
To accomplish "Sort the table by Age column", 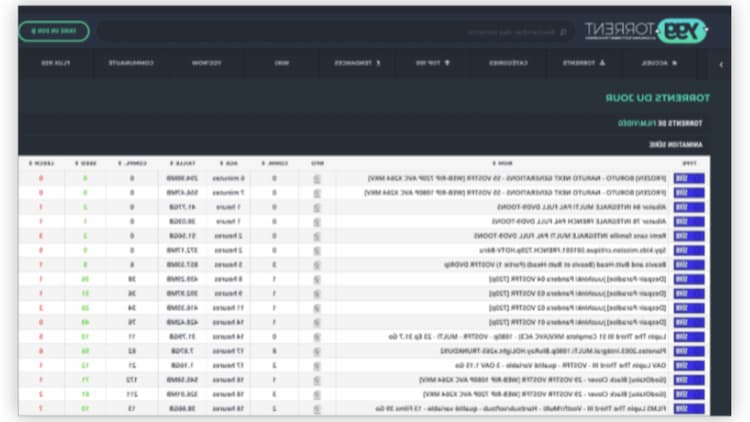I will [228, 163].
